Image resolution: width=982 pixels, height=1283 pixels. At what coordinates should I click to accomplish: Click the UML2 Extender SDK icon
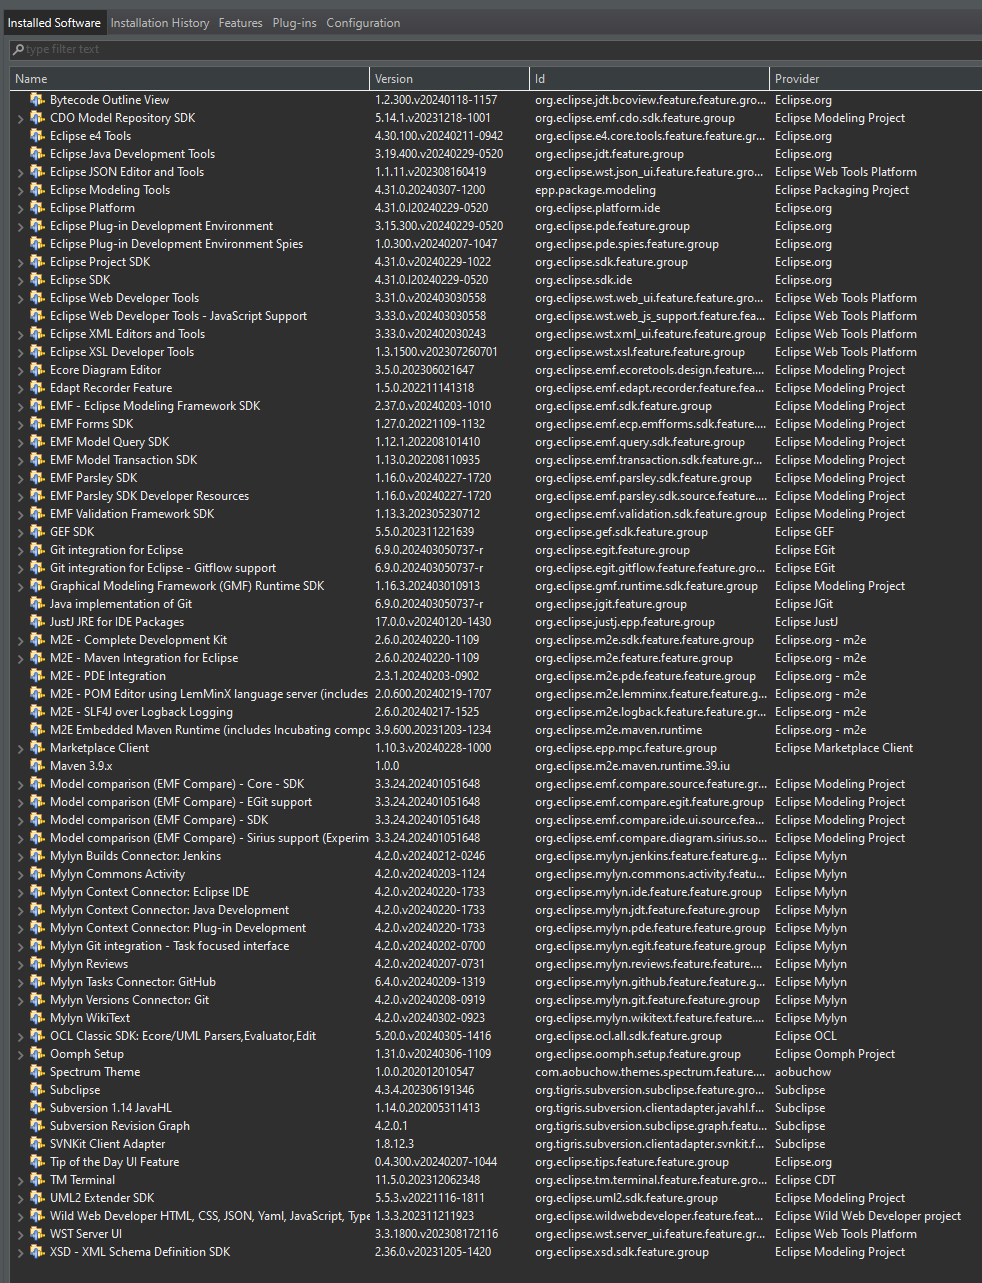pos(38,1198)
